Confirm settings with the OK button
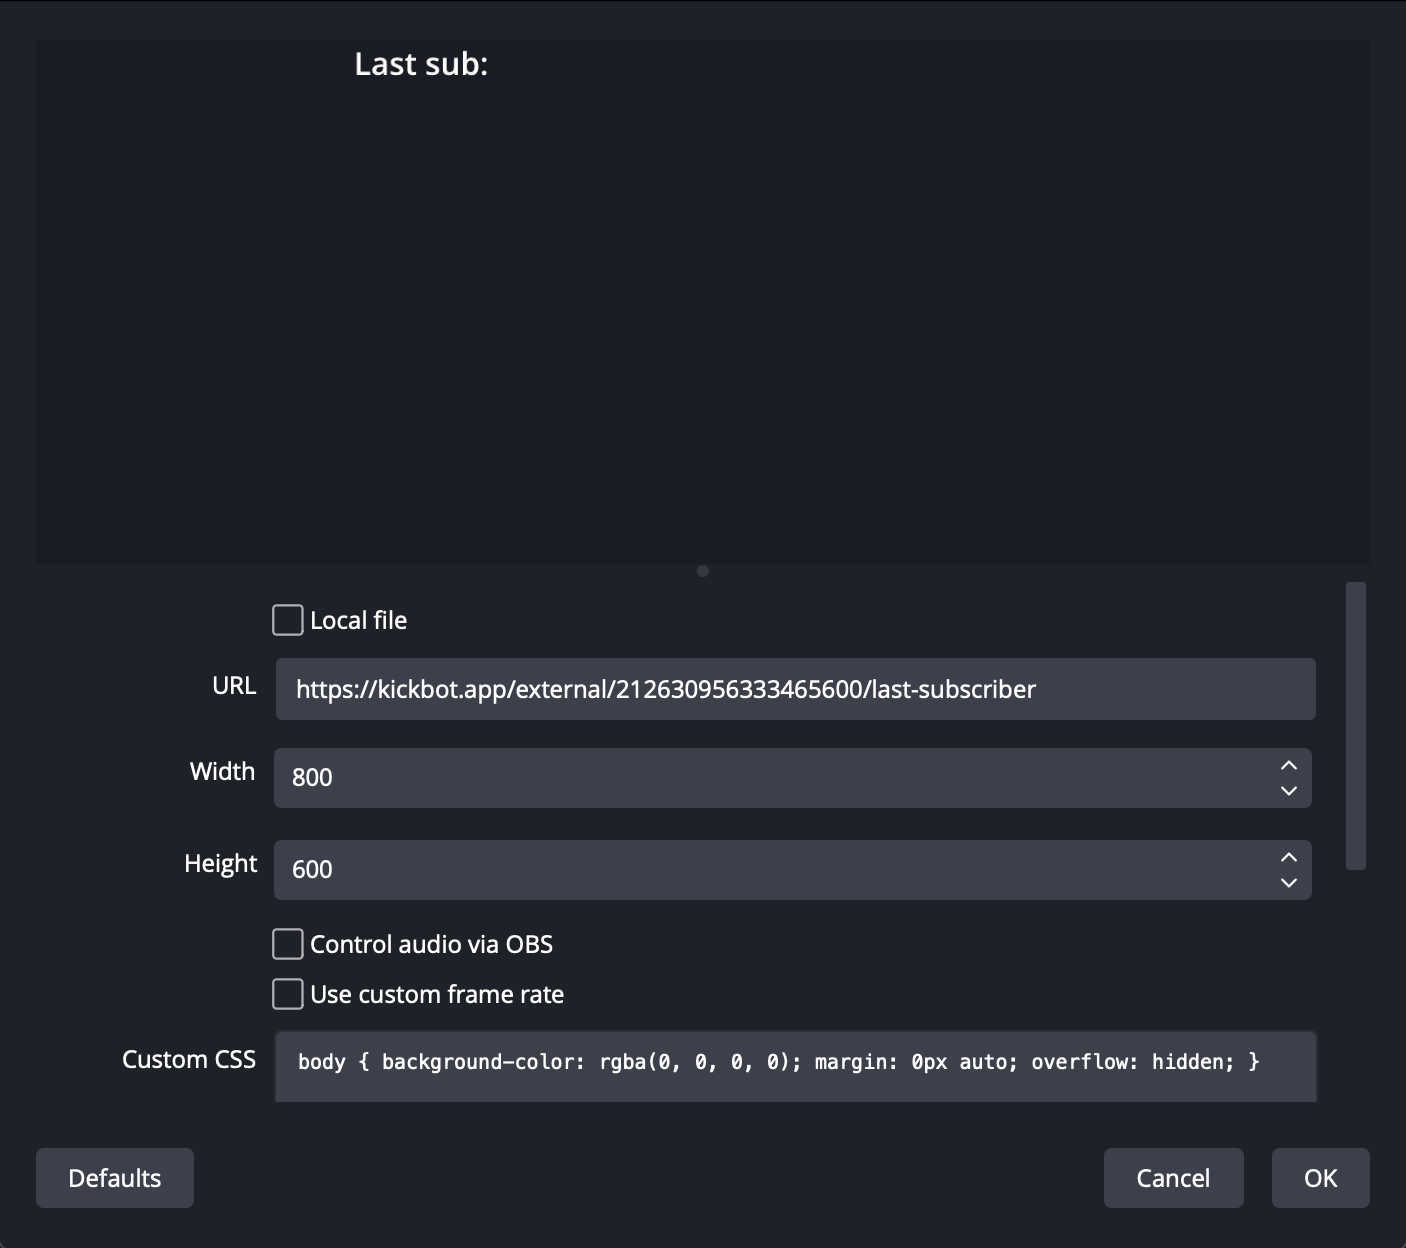Image resolution: width=1406 pixels, height=1248 pixels. pyautogui.click(x=1320, y=1178)
